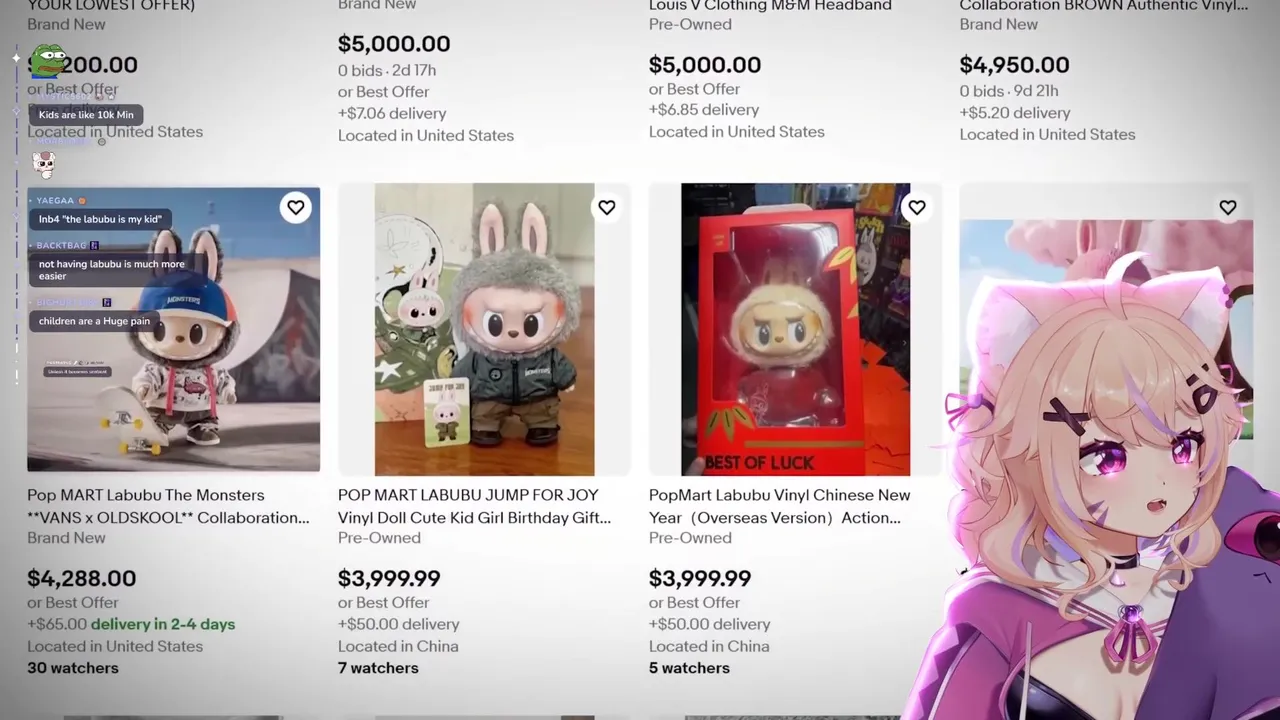This screenshot has width=1280, height=720.
Task: Add VANS x OLDSKOOL Labubu to watchlist
Action: tap(295, 207)
